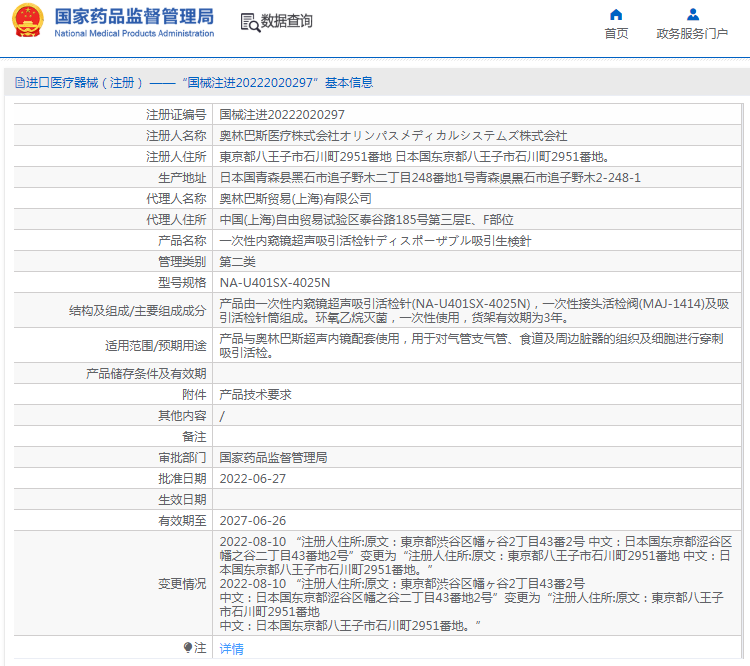Click the 第二类 management category value
This screenshot has height=666, width=750.
tap(237, 262)
